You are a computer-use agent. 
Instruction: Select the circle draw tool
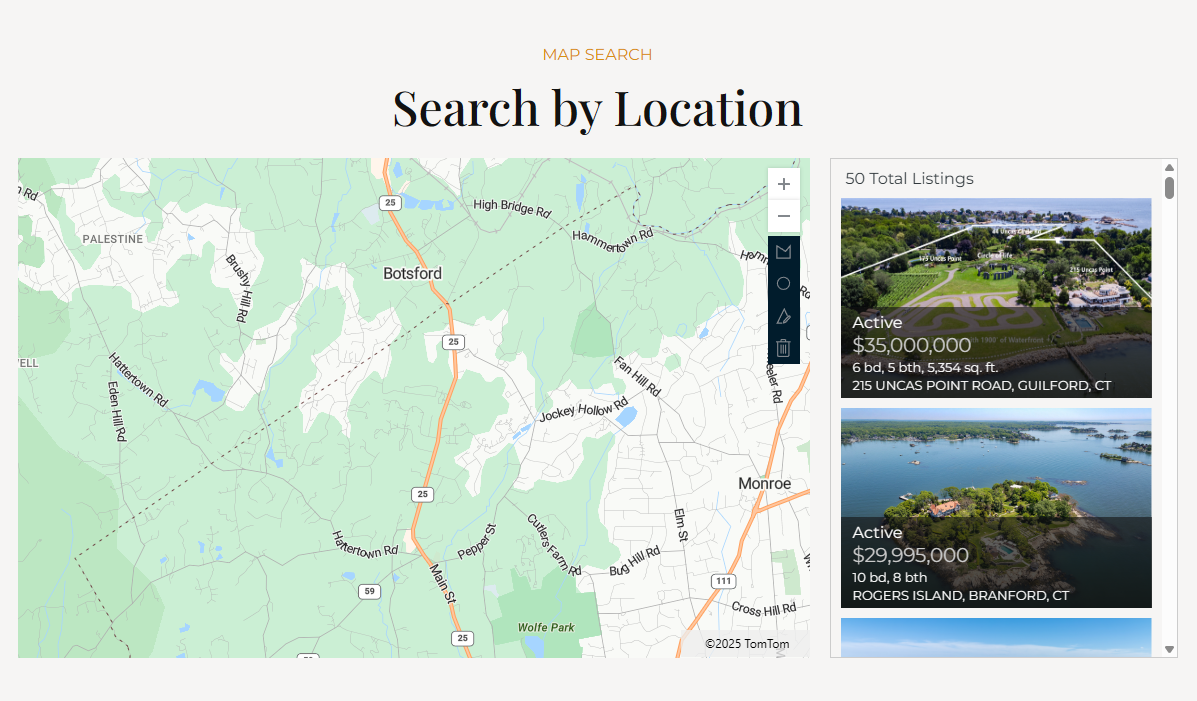[x=783, y=284]
